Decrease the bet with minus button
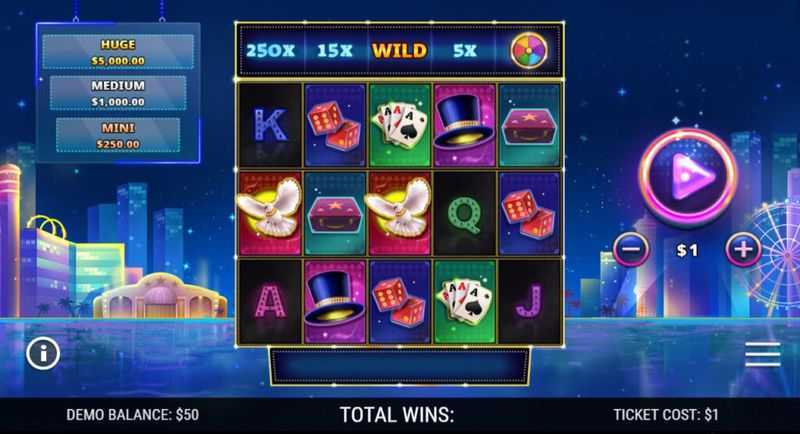This screenshot has height=434, width=800. pyautogui.click(x=631, y=250)
